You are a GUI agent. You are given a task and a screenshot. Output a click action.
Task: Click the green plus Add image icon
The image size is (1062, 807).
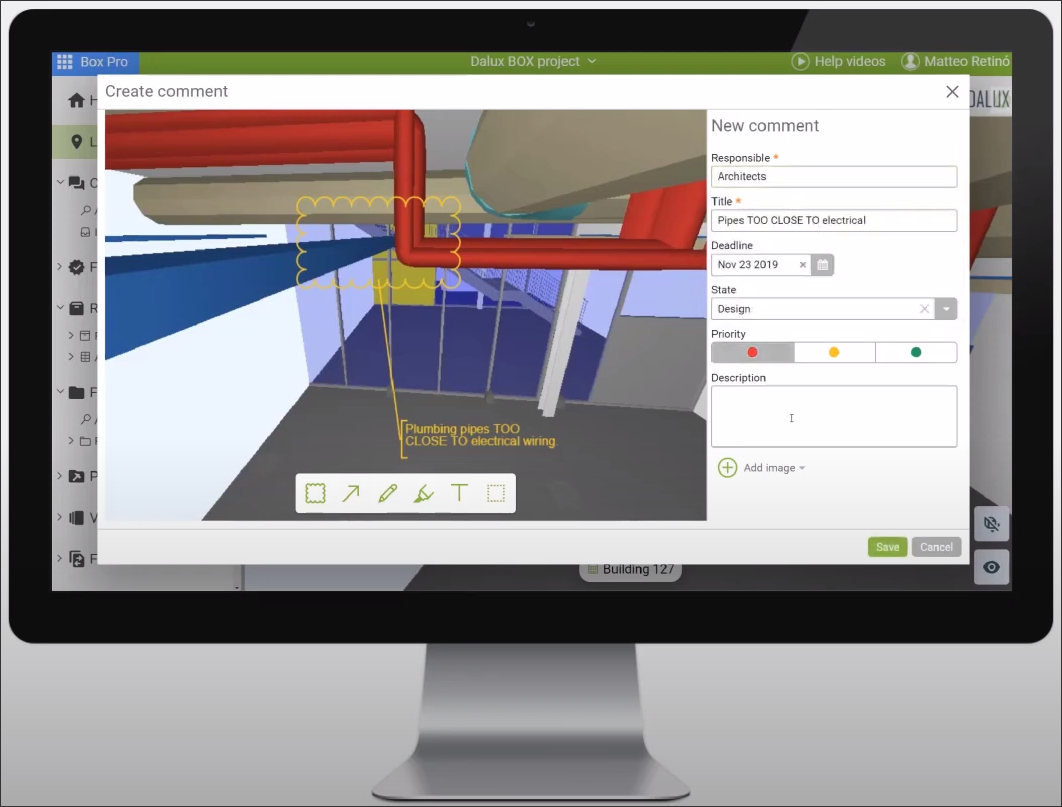click(727, 468)
